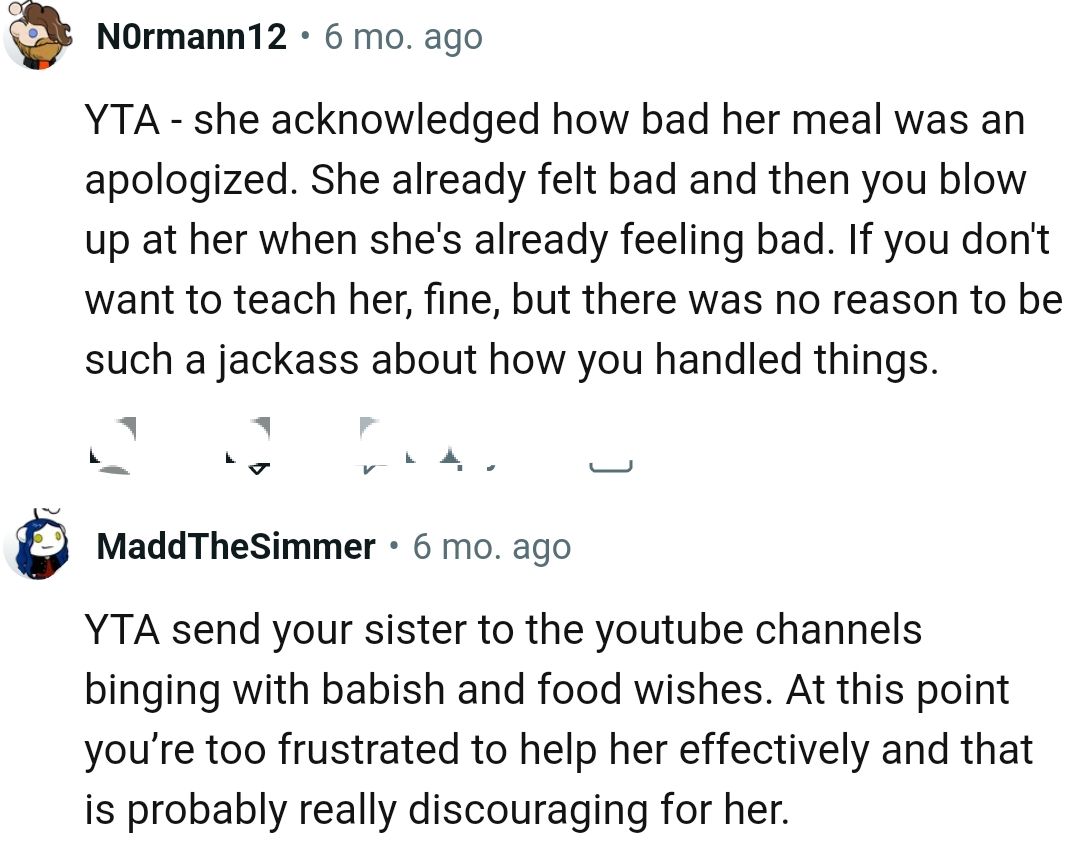1080x868 pixels.
Task: Select the '6 mo. ago' timestamp on N0rmann12's comment
Action: pos(402,37)
